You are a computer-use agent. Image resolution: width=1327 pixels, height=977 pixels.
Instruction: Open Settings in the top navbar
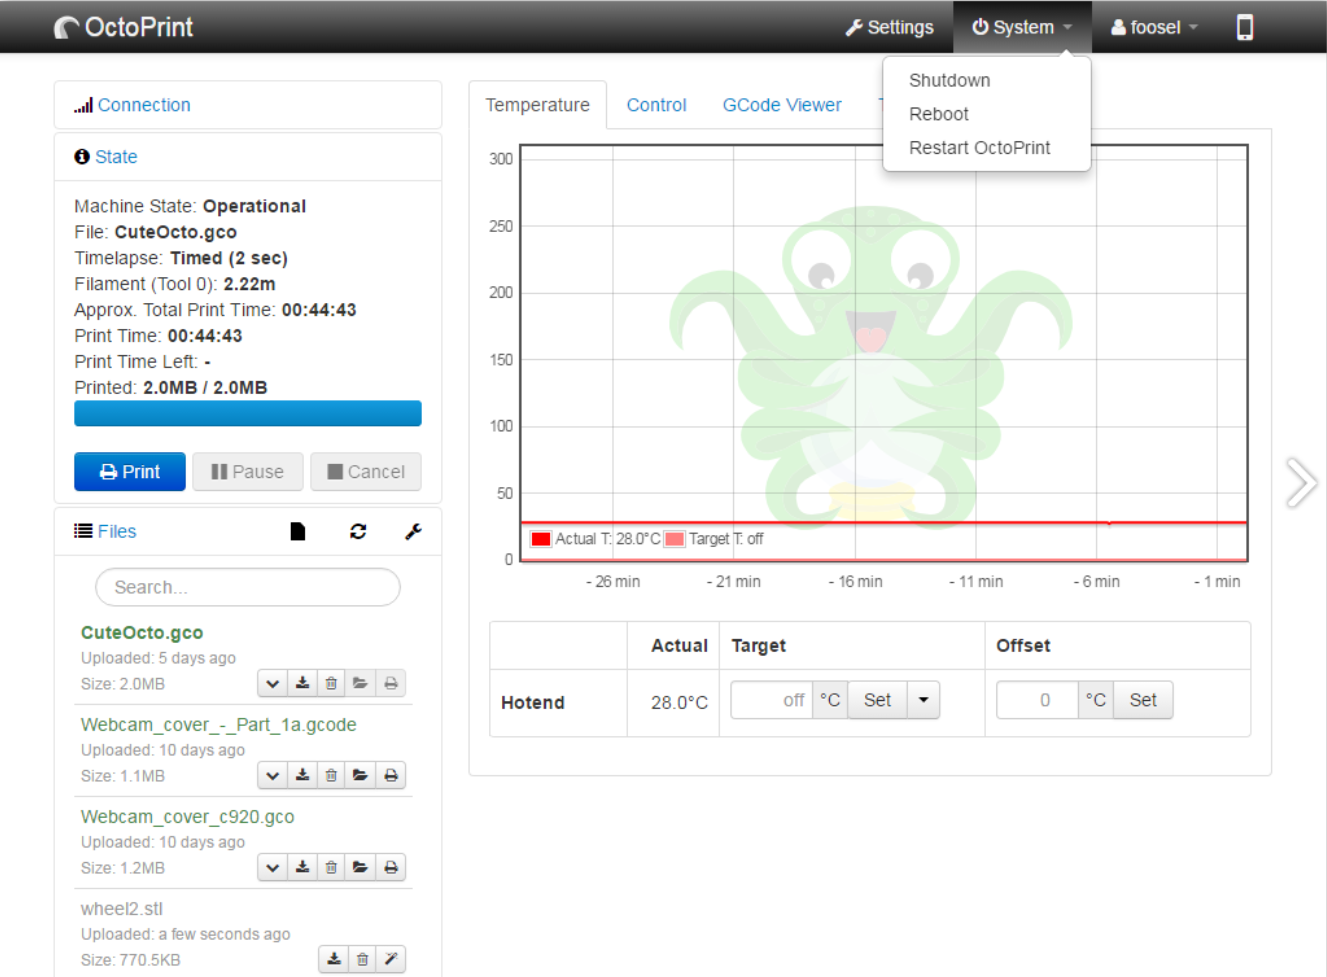(889, 27)
